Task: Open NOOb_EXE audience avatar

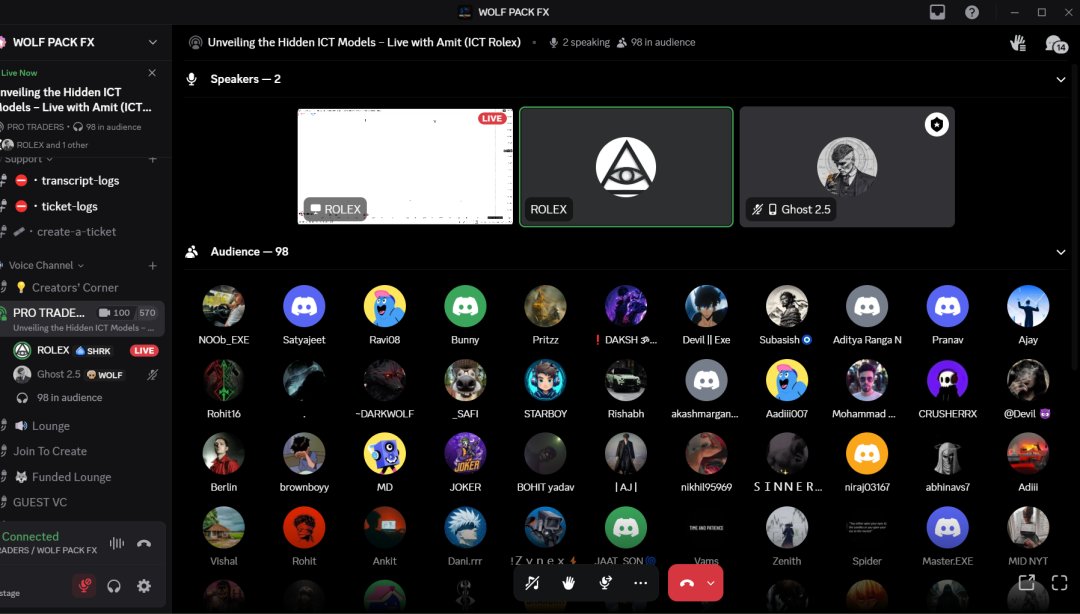Action: pos(223,306)
